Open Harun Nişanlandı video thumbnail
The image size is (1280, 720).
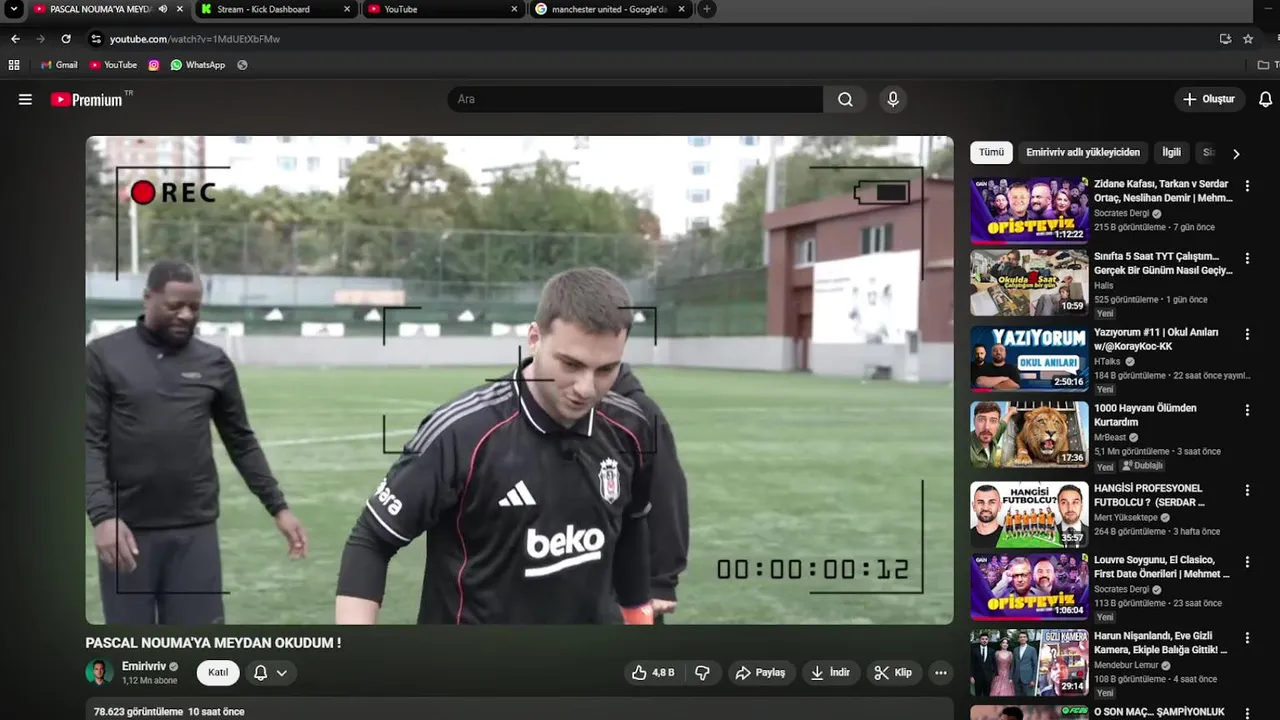pyautogui.click(x=1029, y=663)
